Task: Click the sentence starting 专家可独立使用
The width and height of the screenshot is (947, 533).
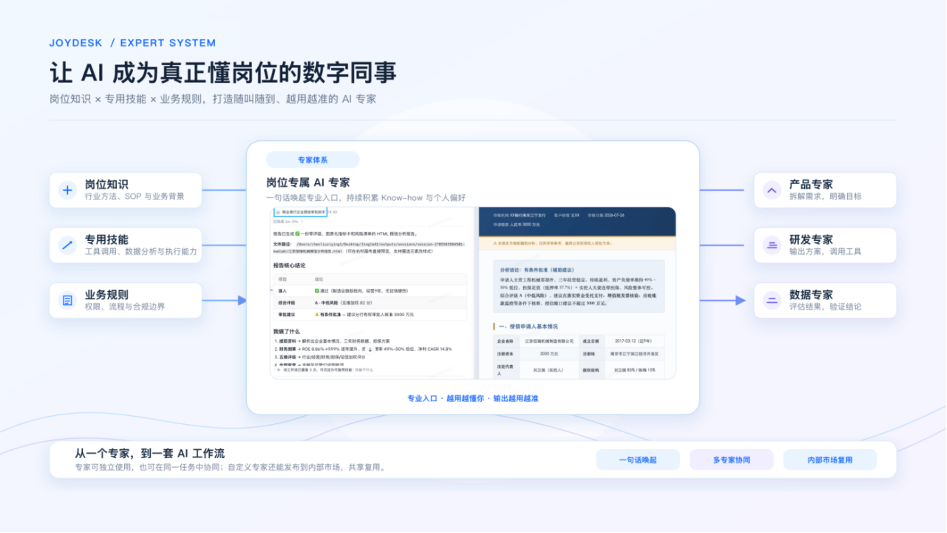Action: coord(230,467)
